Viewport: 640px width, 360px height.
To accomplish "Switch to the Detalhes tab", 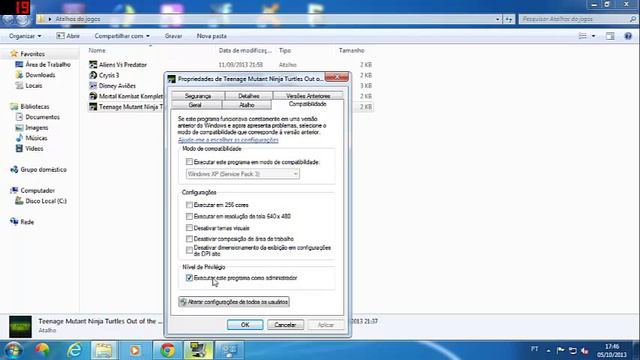I will coord(249,96).
